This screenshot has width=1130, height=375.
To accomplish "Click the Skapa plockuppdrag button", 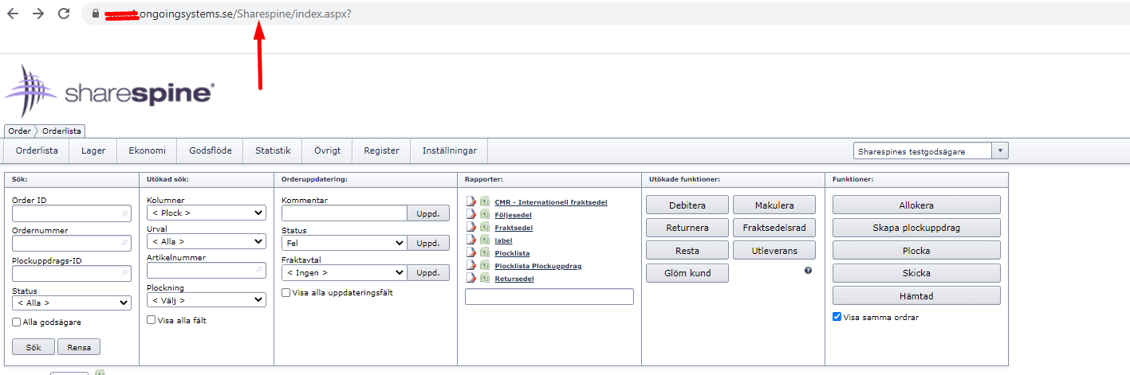I will (916, 228).
